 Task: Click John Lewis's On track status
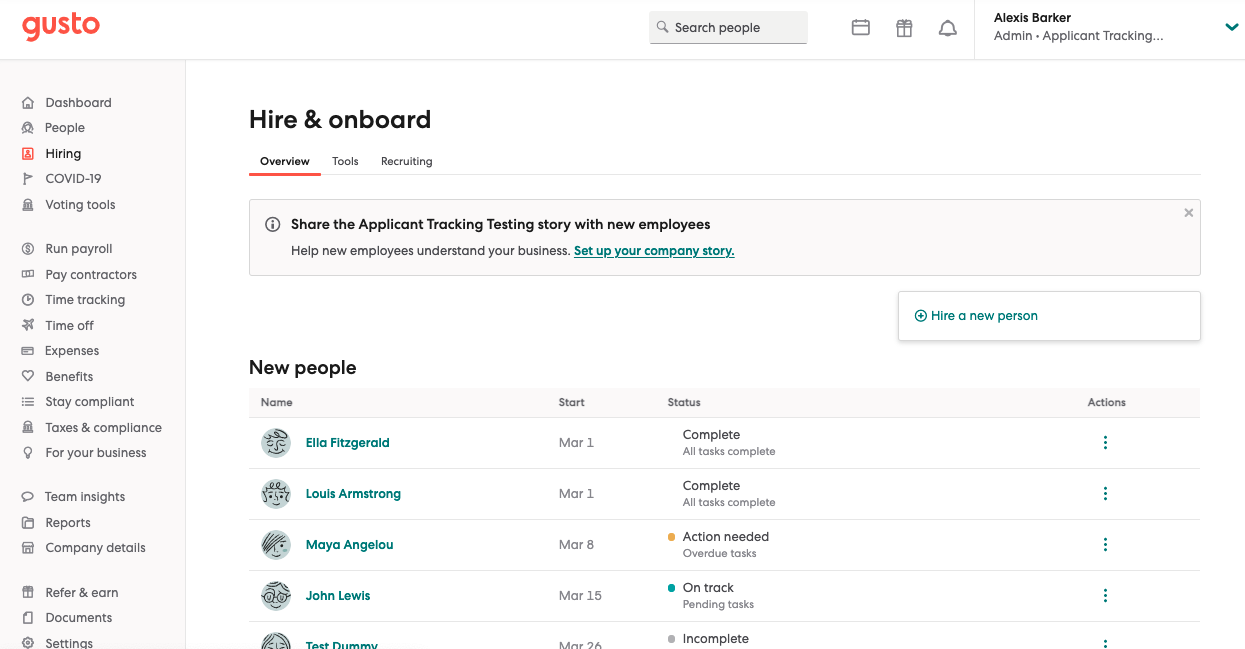(708, 588)
